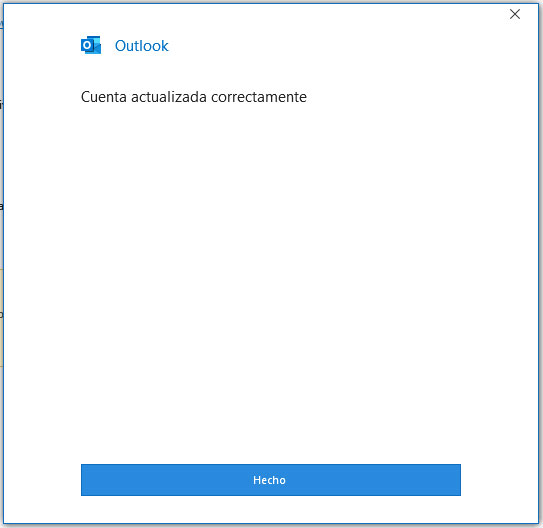Click the white O square in logo
The width and height of the screenshot is (543, 528).
pos(87,45)
